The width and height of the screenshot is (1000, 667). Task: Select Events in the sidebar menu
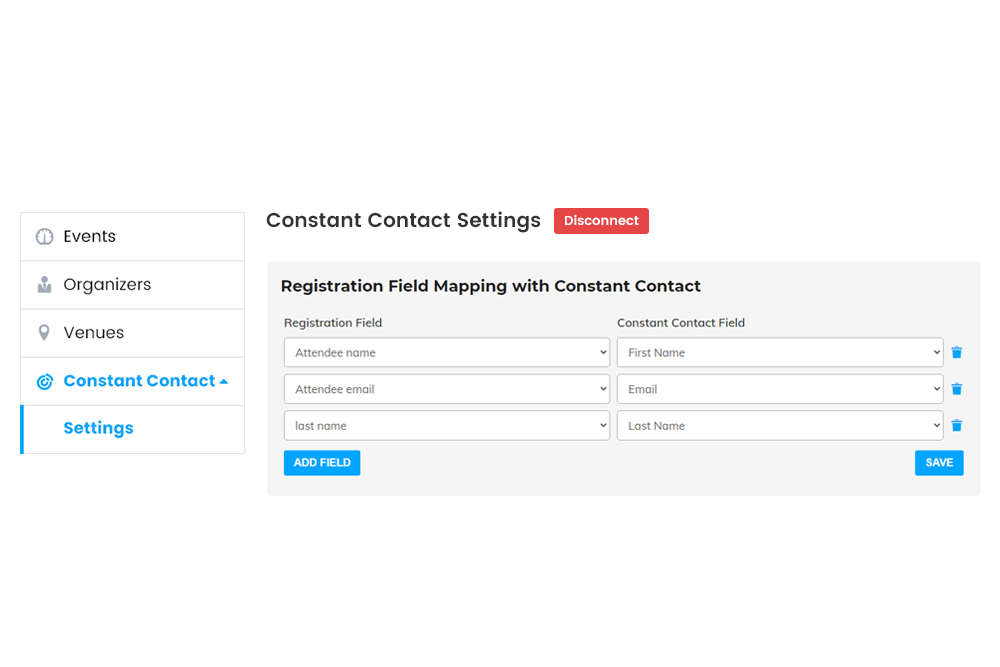(89, 236)
